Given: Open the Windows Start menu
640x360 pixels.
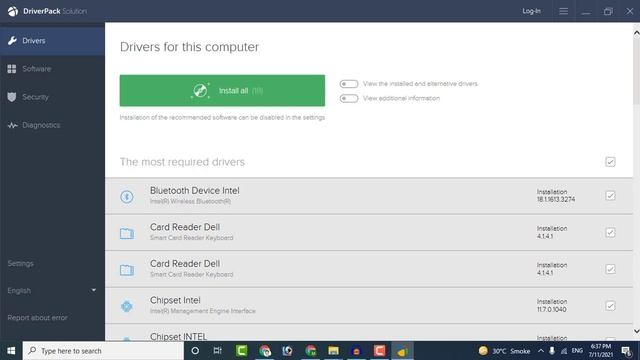Looking at the screenshot, I should click(x=11, y=351).
